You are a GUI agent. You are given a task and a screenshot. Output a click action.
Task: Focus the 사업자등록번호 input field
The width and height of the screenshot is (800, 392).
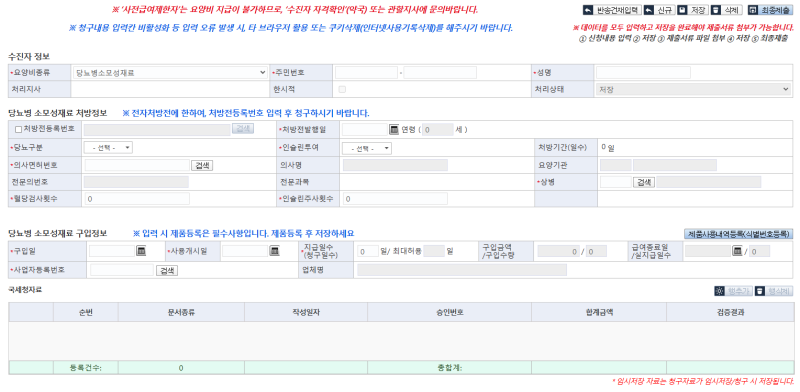click(122, 270)
